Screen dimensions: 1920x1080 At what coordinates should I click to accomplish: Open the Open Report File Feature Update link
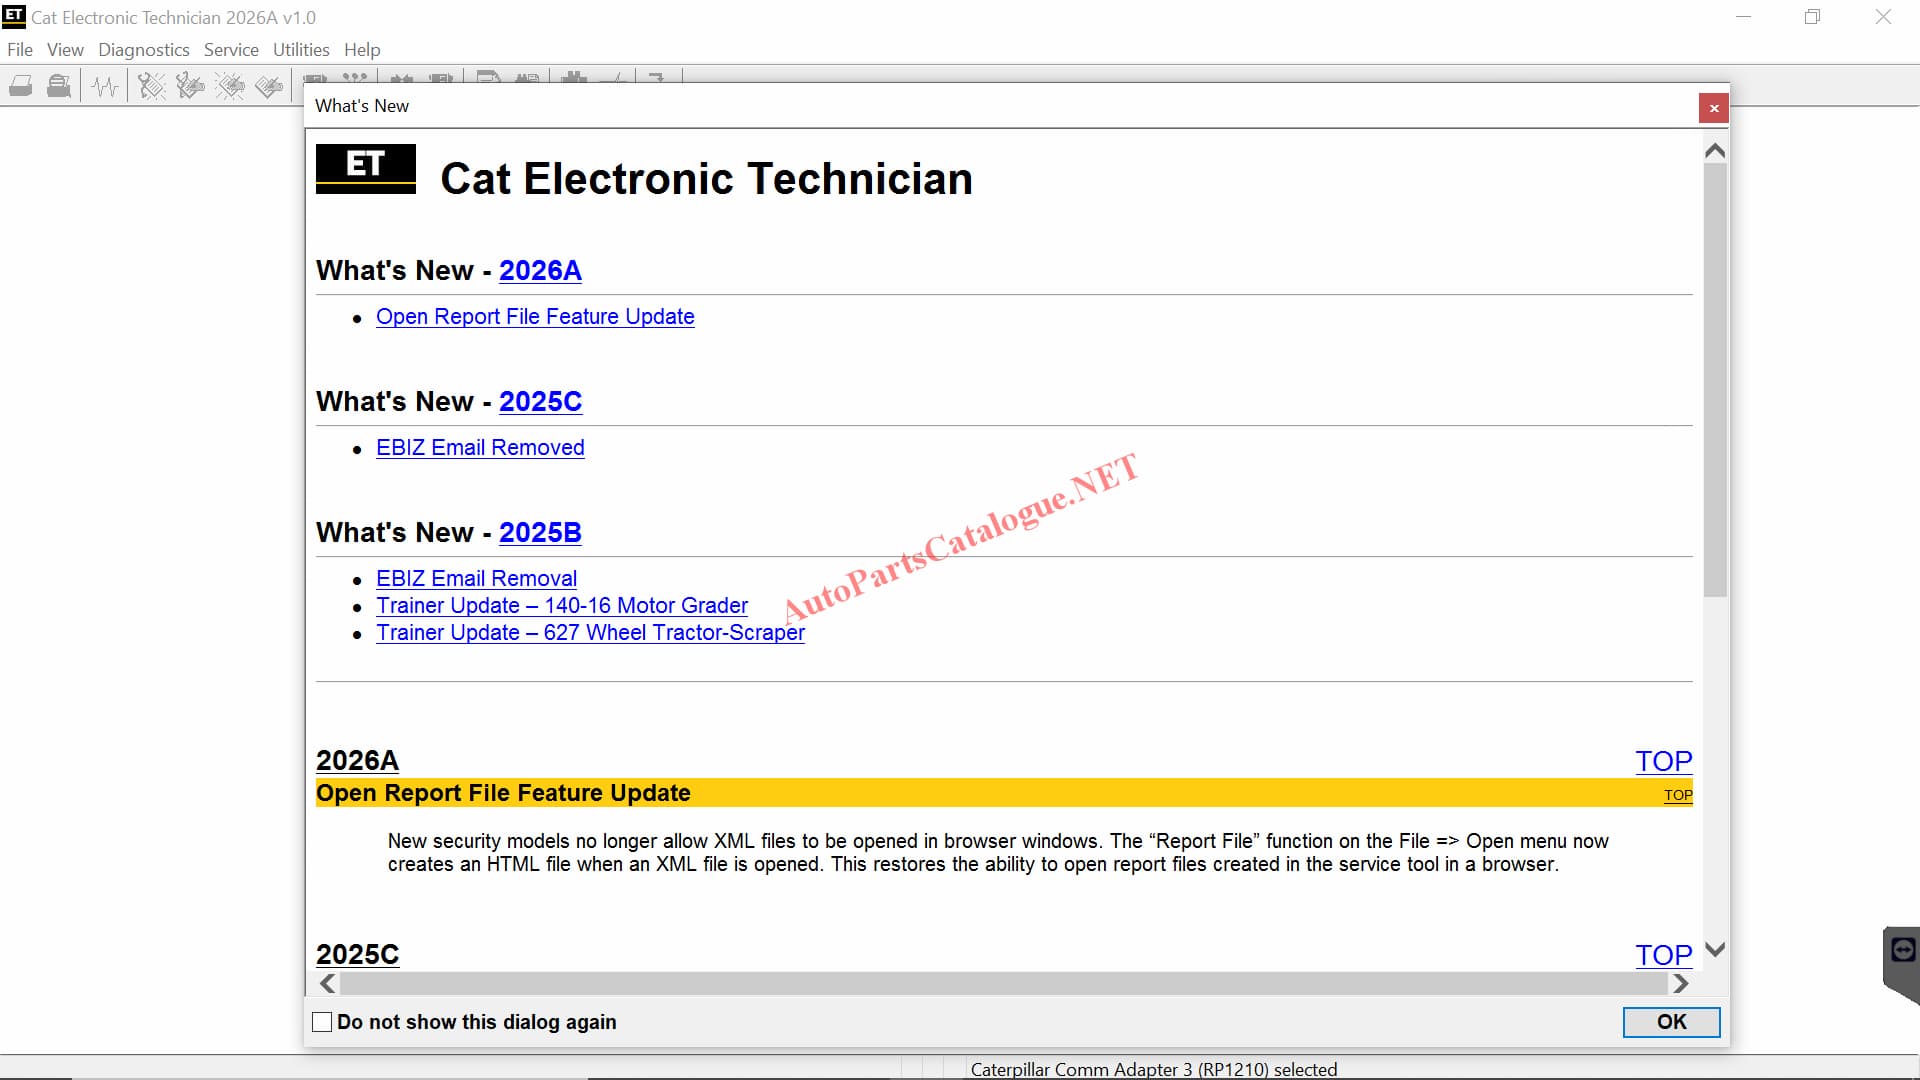pos(535,317)
